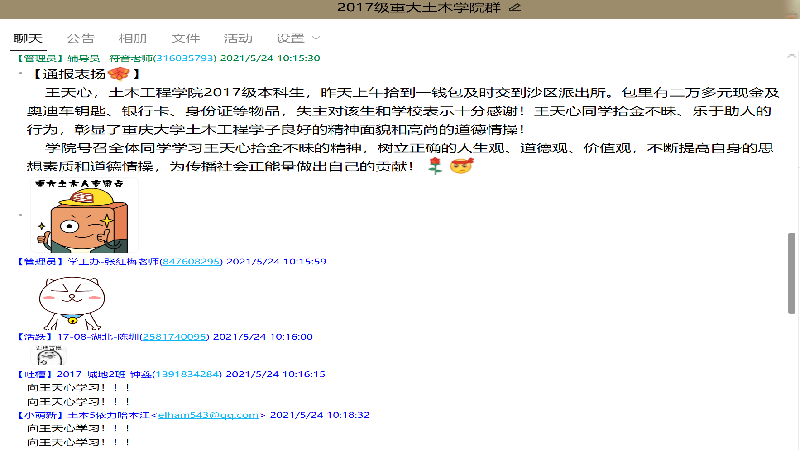The width and height of the screenshot is (800, 450).
Task: Expand the 设置 dropdown
Action: 298,38
